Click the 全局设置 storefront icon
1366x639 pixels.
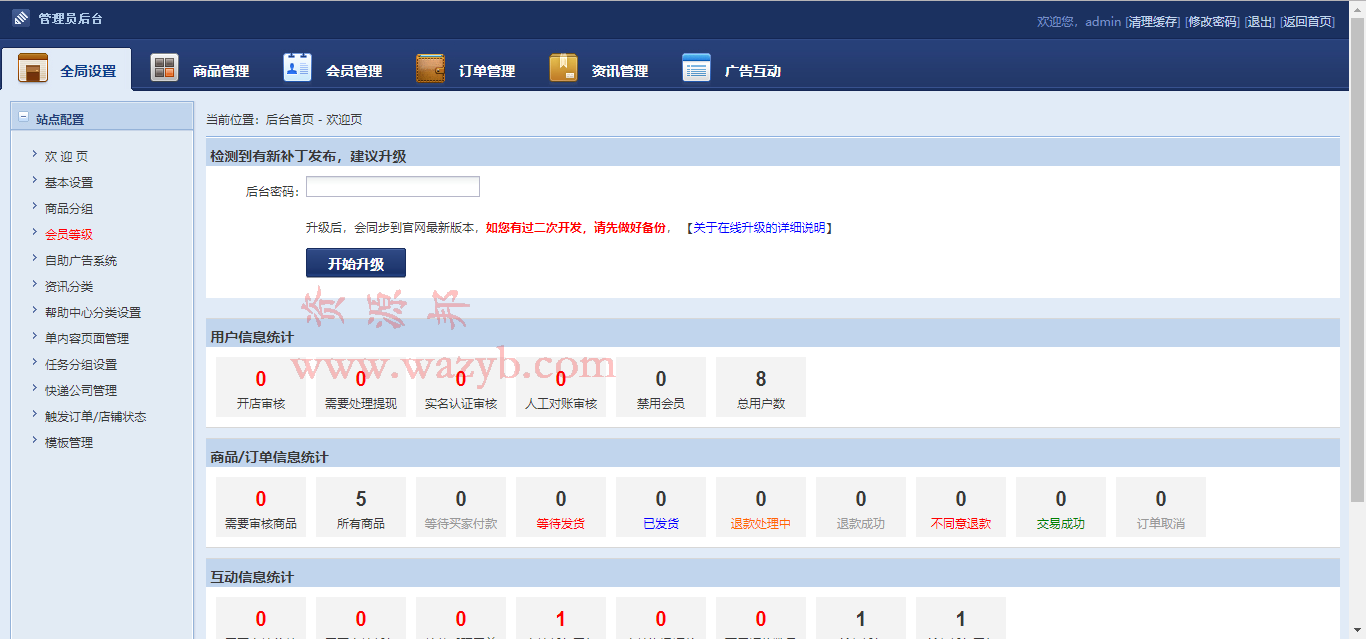point(33,68)
